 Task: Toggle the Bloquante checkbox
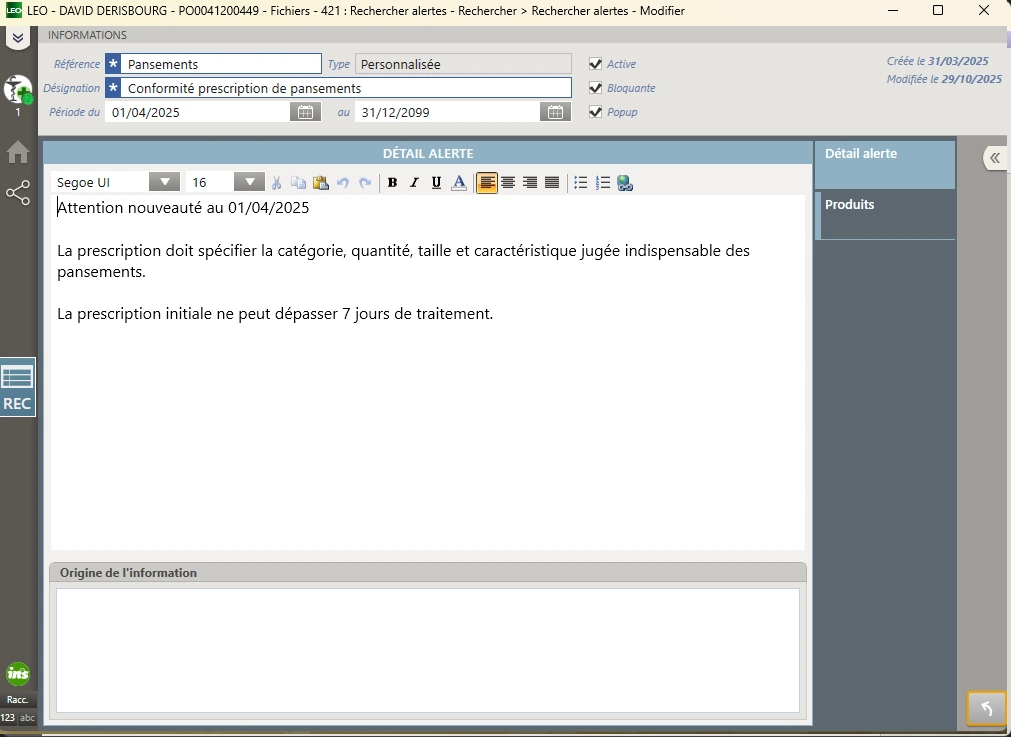[x=596, y=88]
